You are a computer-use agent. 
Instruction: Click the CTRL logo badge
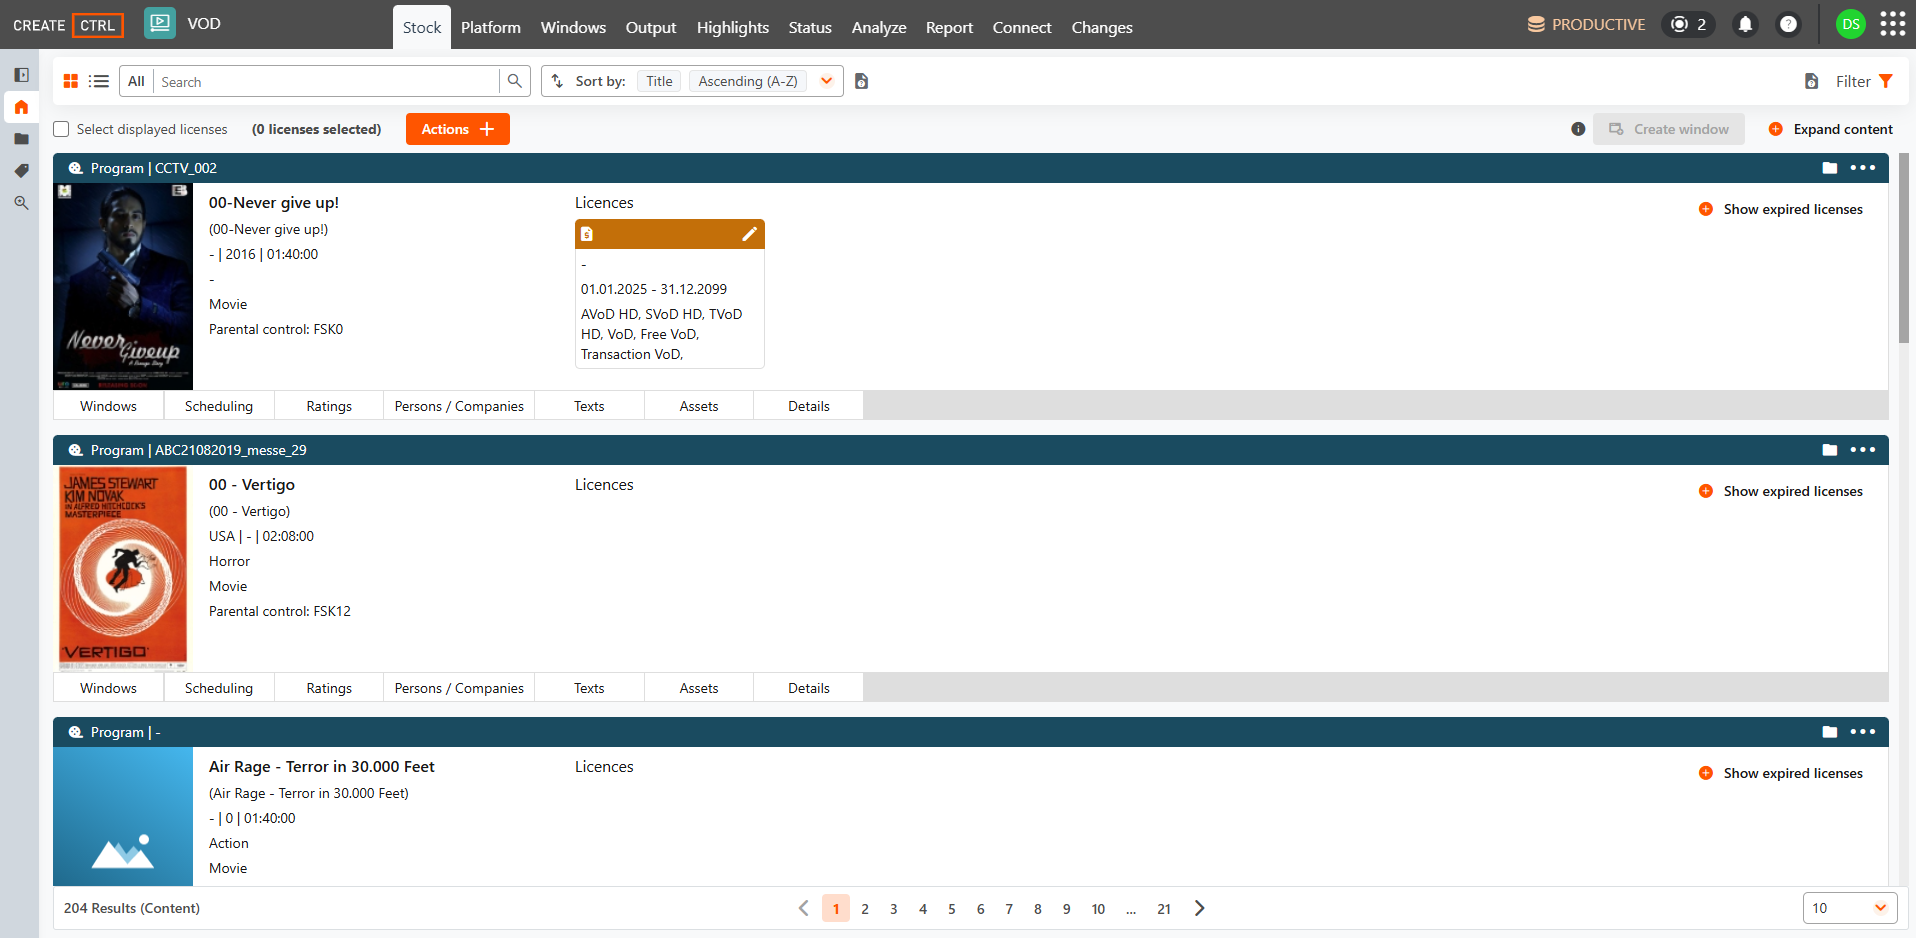(x=97, y=25)
